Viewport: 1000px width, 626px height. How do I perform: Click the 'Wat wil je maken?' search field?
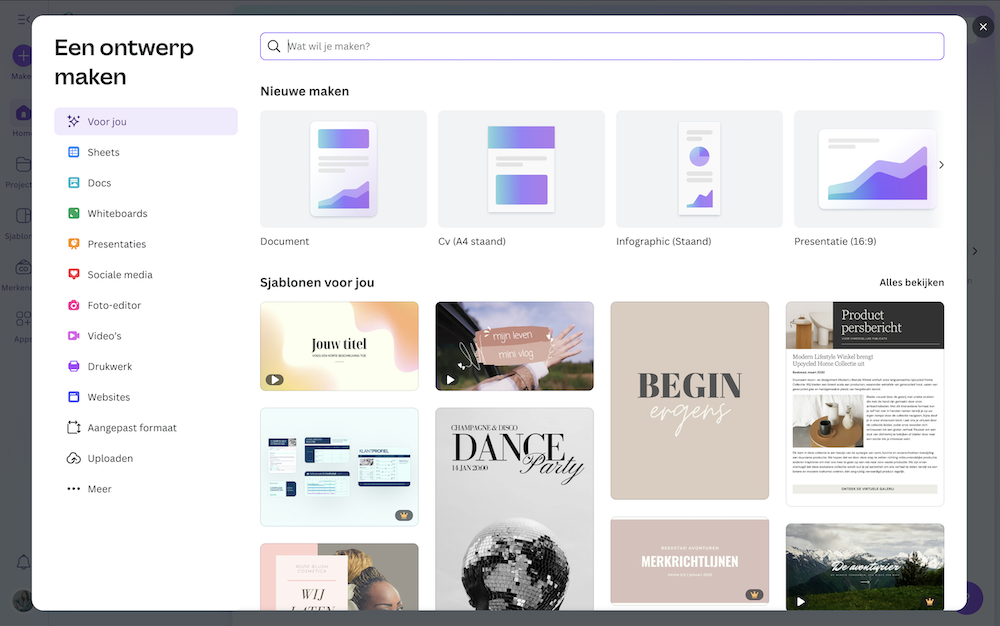coord(610,46)
